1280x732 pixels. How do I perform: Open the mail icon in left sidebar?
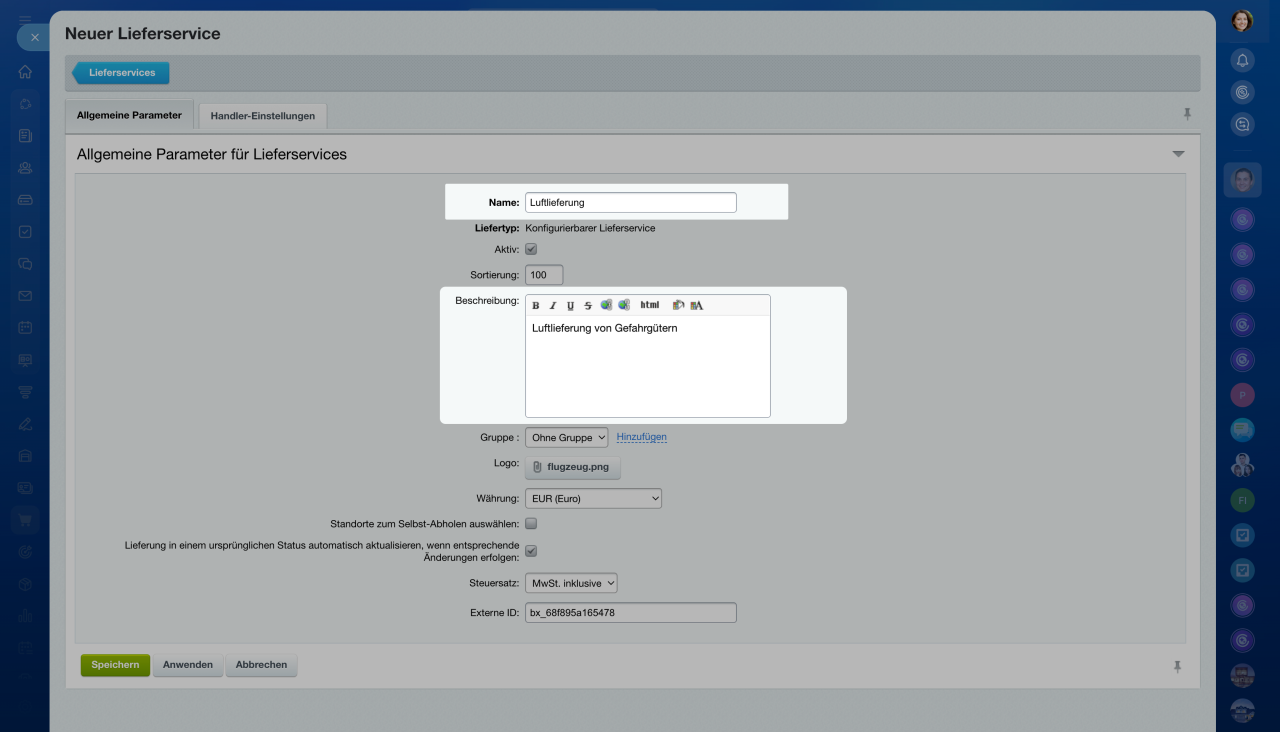25,296
